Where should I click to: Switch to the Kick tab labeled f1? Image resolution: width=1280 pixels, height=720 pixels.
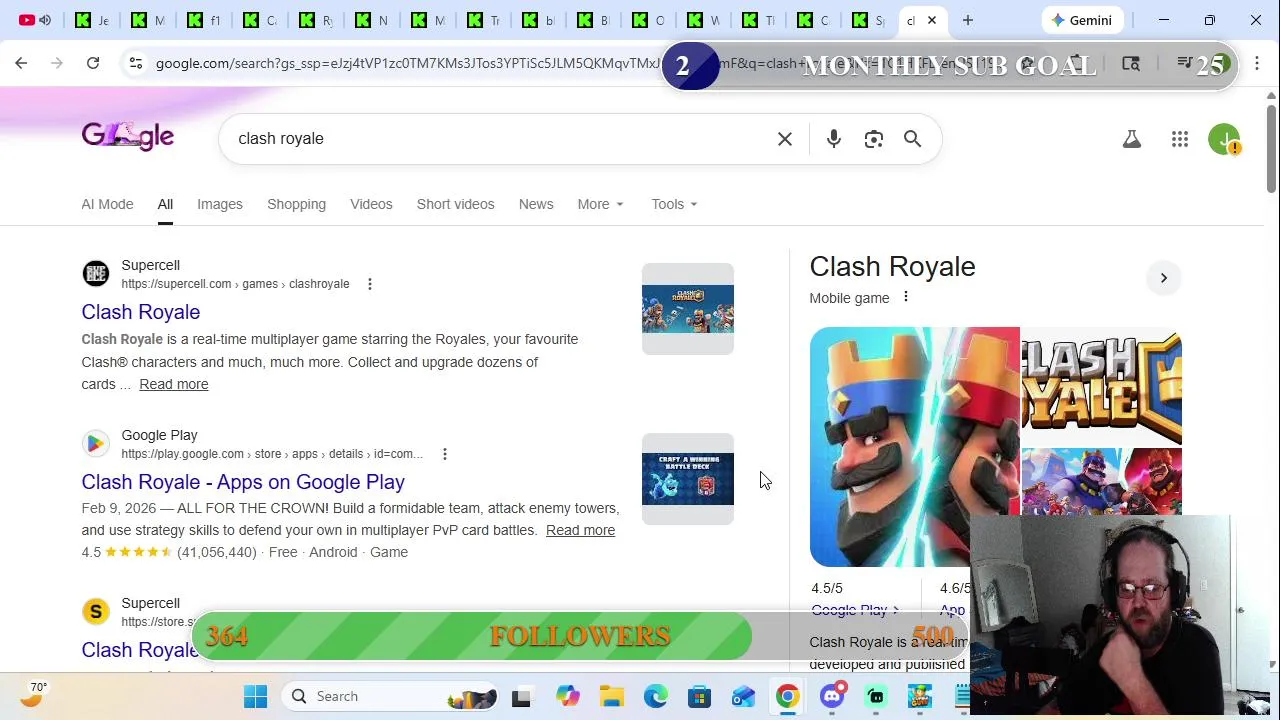[x=204, y=20]
